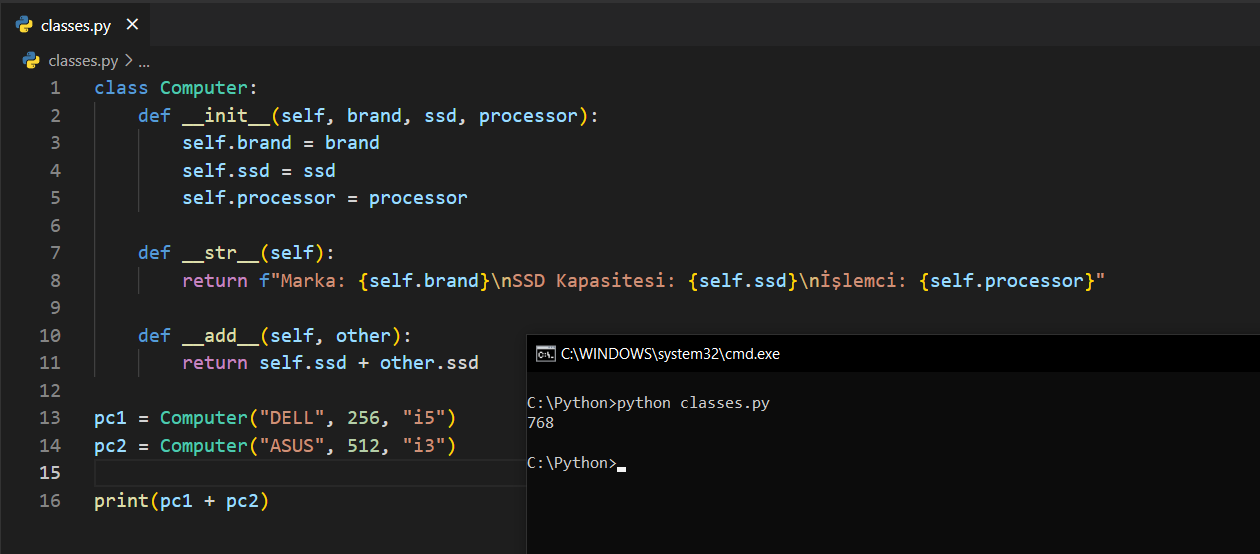This screenshot has height=554, width=1260.
Task: Select the classes.py editor tab label
Action: (x=76, y=26)
